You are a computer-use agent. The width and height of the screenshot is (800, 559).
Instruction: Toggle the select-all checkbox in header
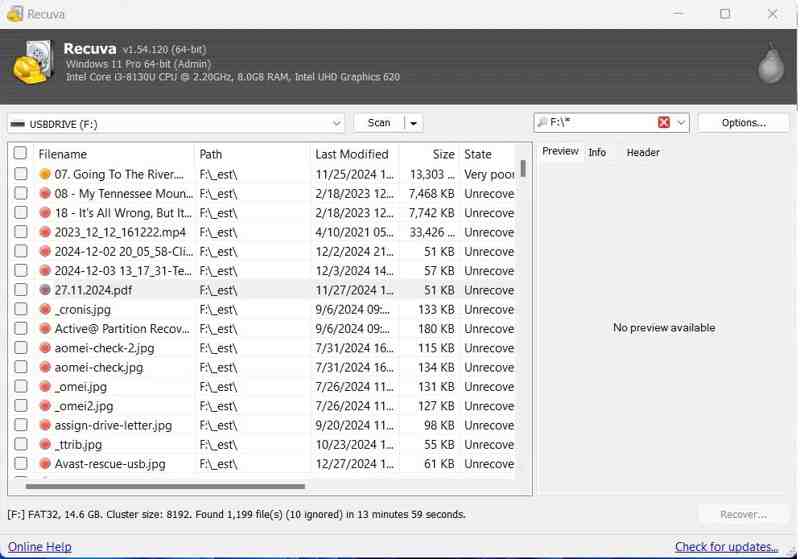point(20,153)
